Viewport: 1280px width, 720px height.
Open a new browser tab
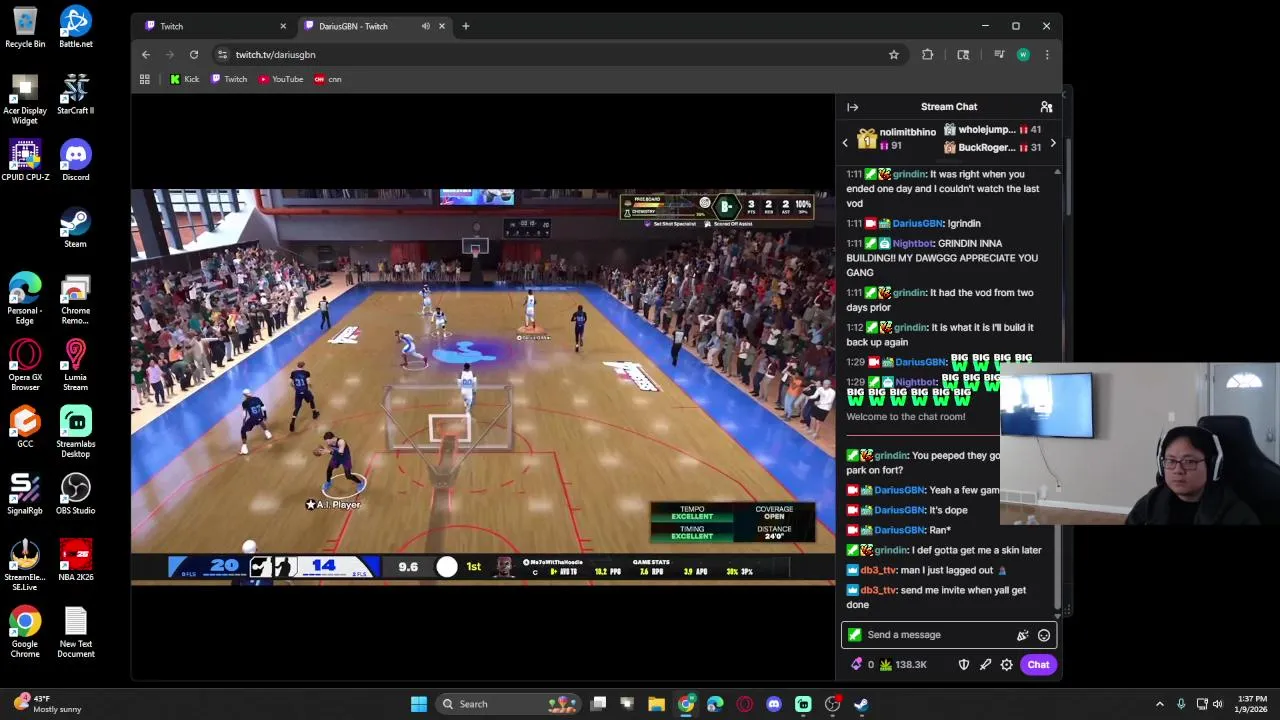465,26
